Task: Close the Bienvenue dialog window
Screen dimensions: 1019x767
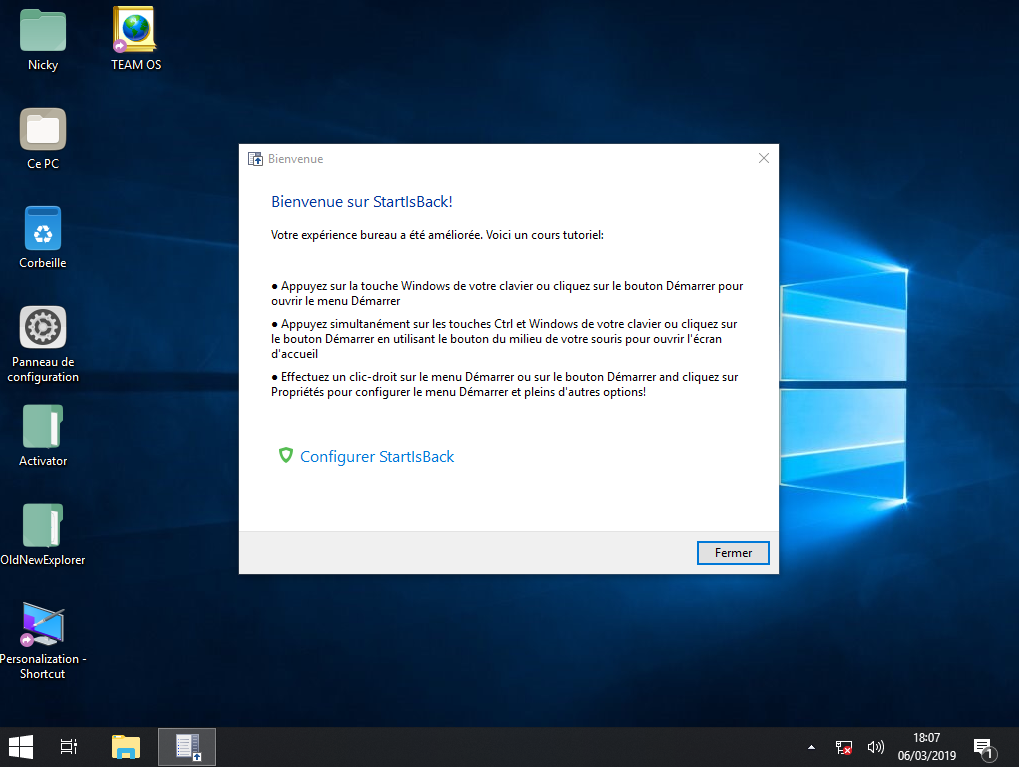Action: click(764, 159)
